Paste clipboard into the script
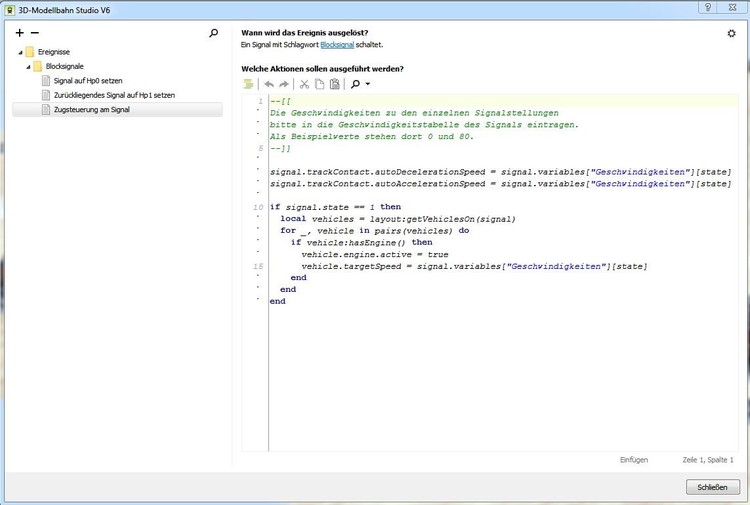 click(x=335, y=85)
